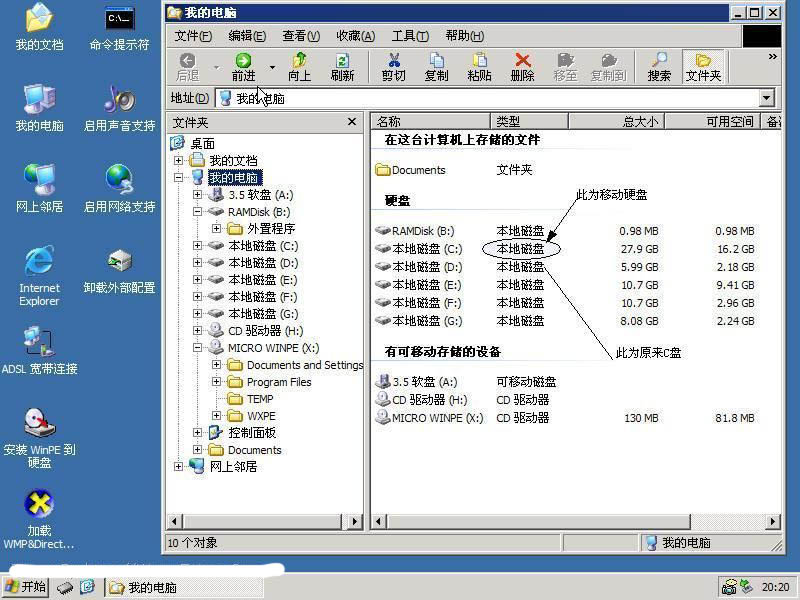Click the 向上 (Up) toolbar icon

(299, 67)
